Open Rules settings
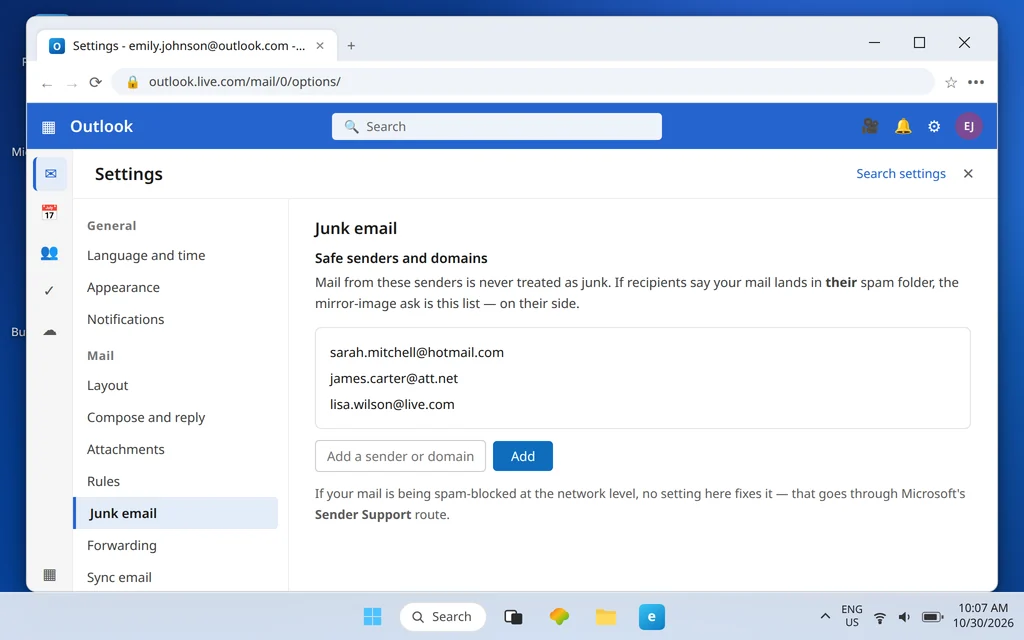This screenshot has width=1024, height=640. tap(103, 481)
